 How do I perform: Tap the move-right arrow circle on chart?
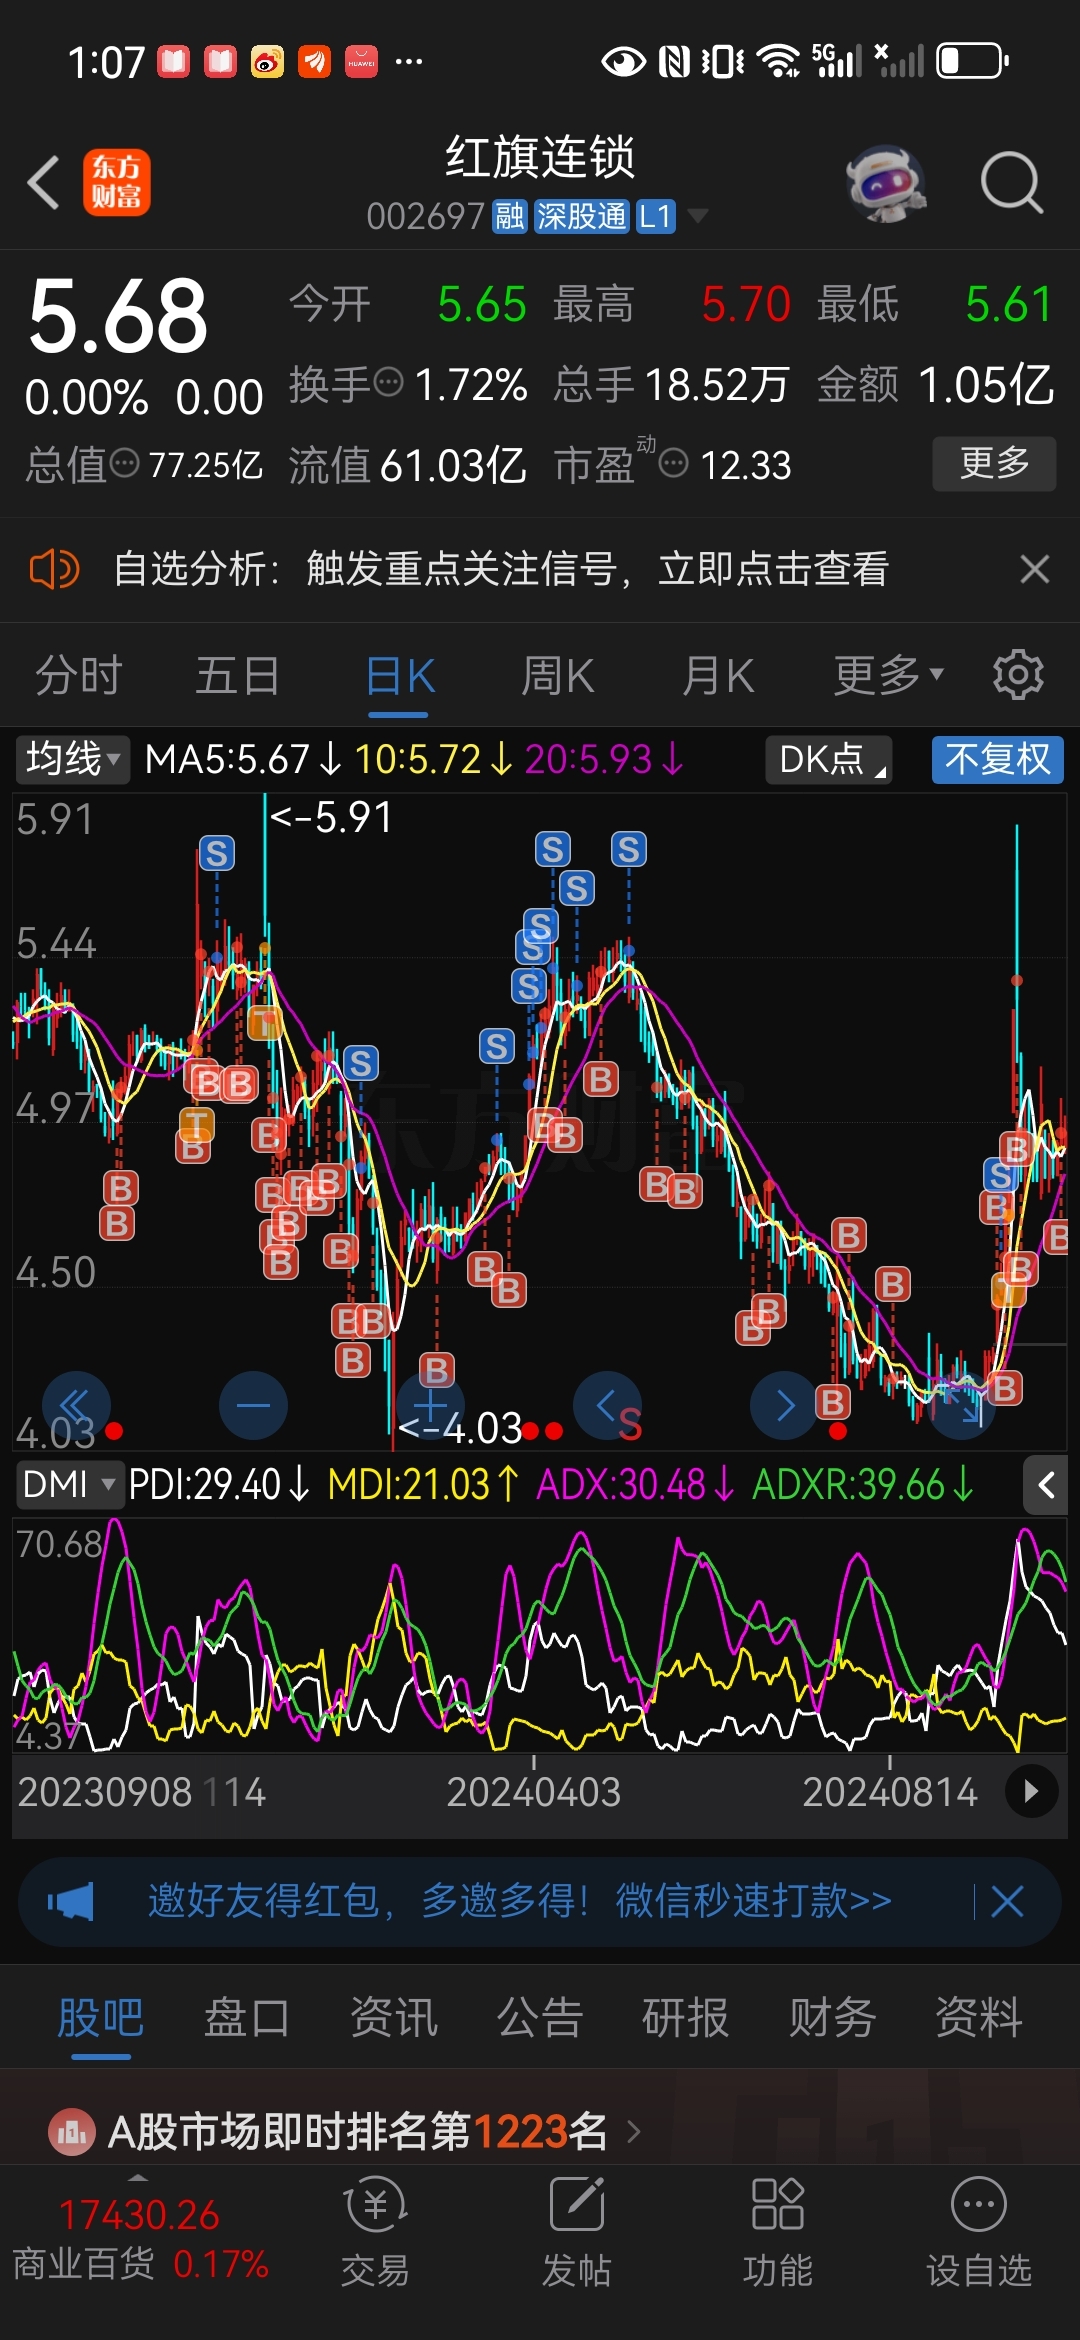[x=785, y=1405]
